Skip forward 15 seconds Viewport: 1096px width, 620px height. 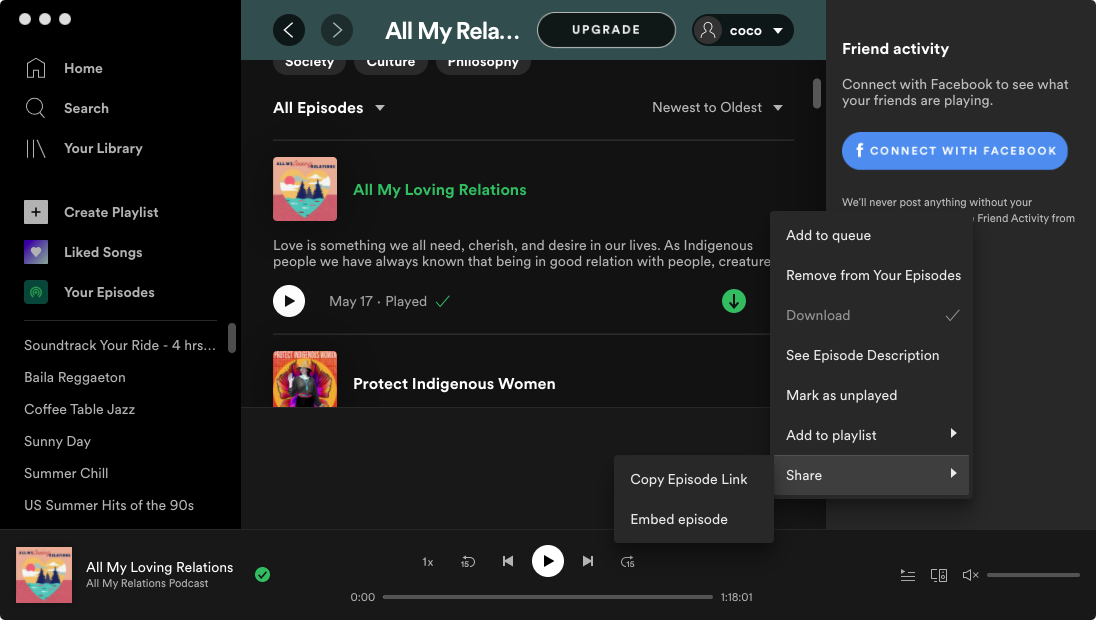coord(628,562)
